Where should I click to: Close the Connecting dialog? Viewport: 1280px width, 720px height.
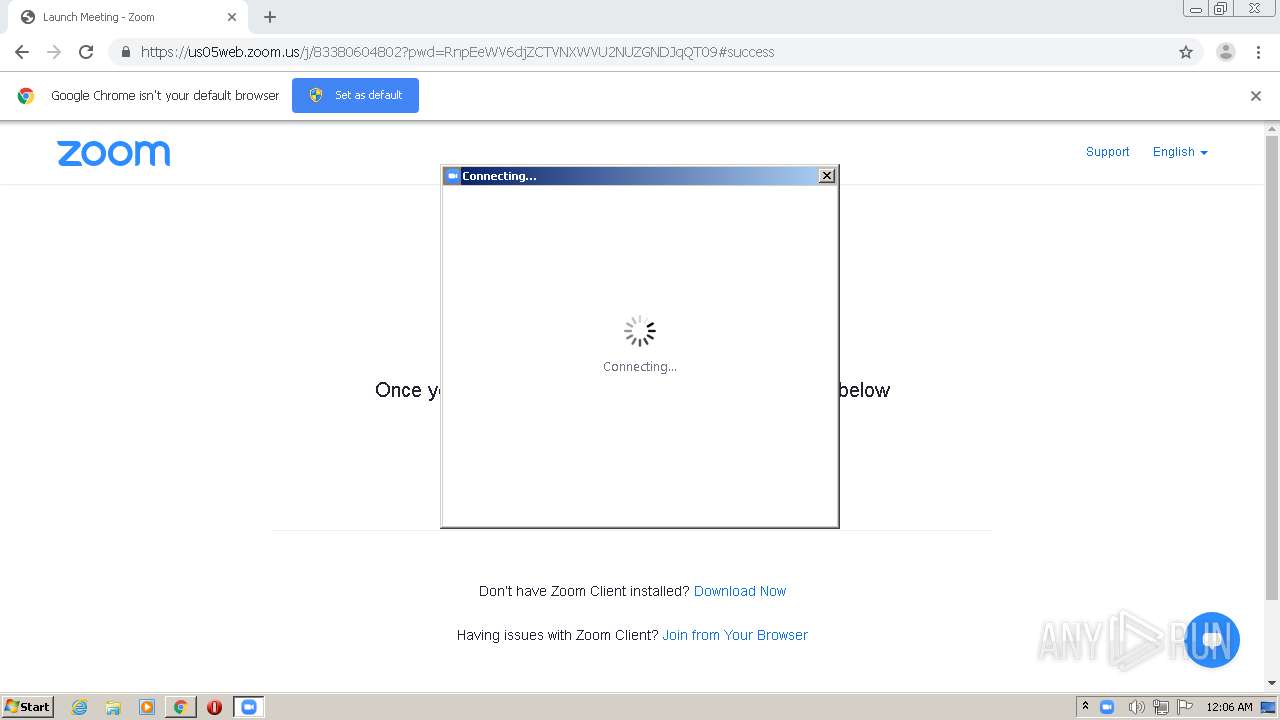click(827, 176)
